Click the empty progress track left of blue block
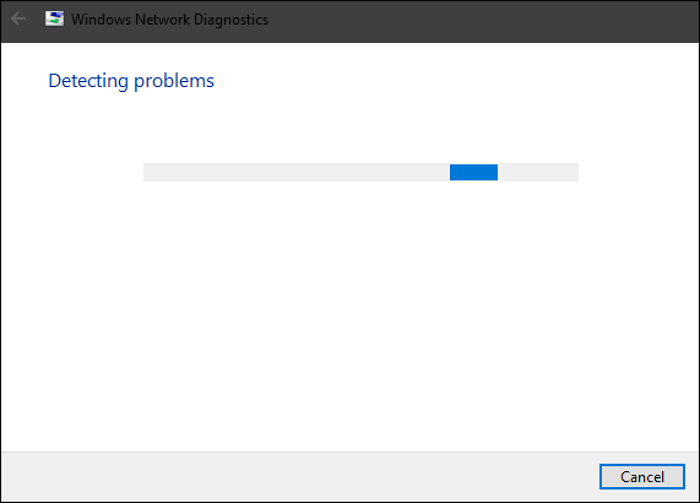 296,172
